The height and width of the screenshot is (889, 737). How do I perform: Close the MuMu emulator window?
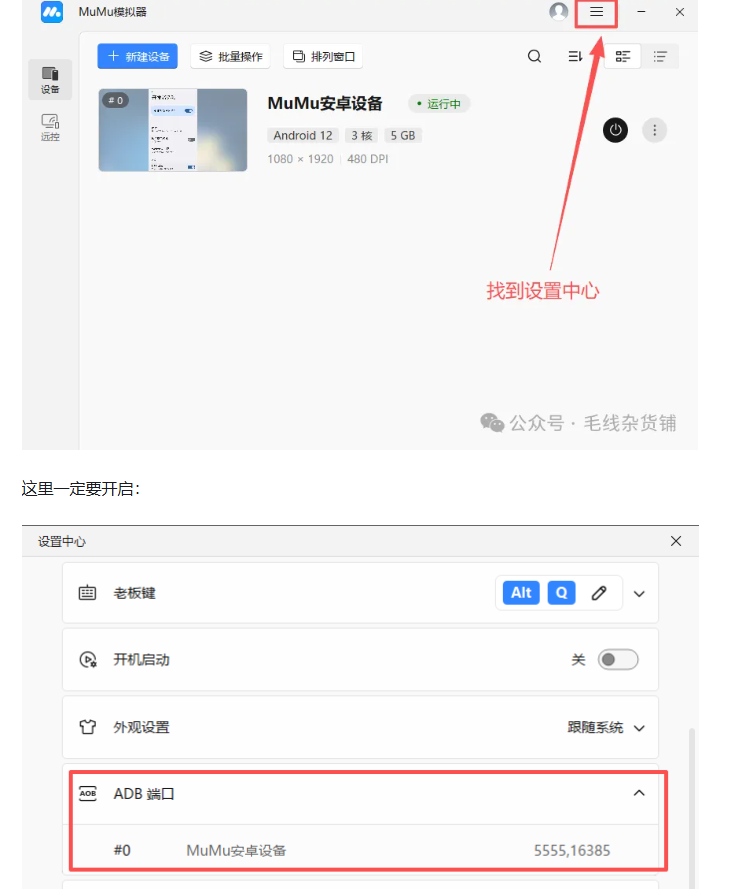680,12
